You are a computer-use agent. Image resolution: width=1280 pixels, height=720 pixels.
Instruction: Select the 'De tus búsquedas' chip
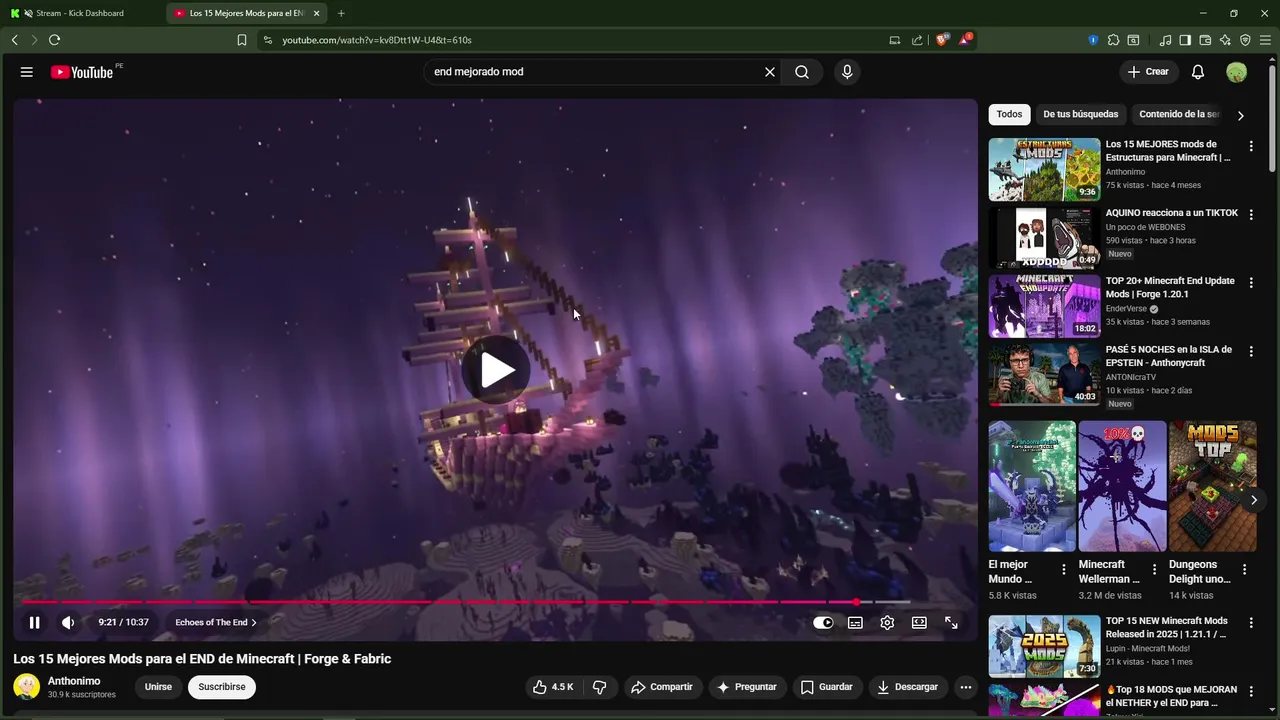coord(1081,114)
